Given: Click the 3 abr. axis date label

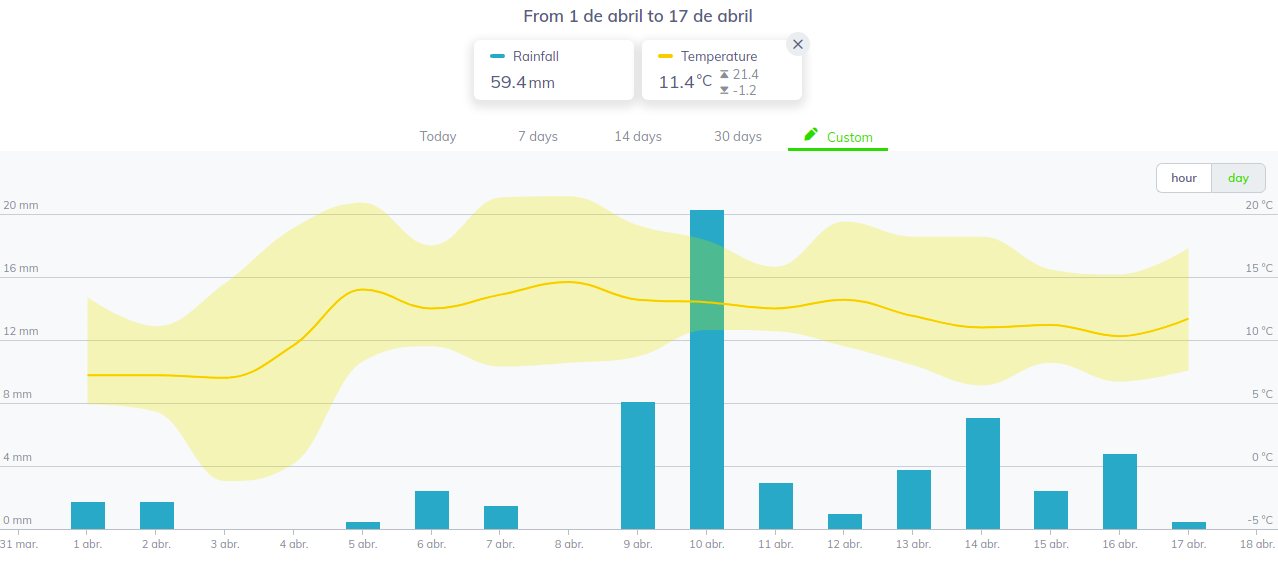Looking at the screenshot, I should coord(225,544).
